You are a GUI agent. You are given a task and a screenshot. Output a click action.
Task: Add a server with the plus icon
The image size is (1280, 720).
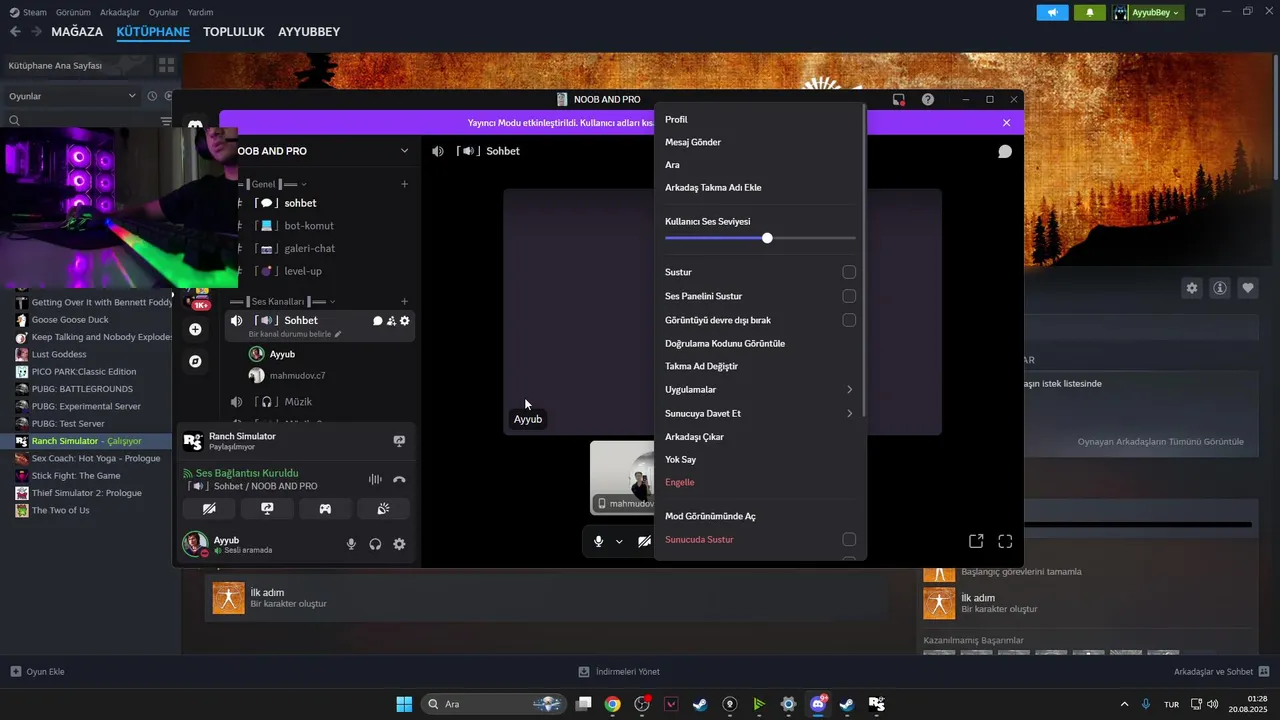pyautogui.click(x=195, y=329)
